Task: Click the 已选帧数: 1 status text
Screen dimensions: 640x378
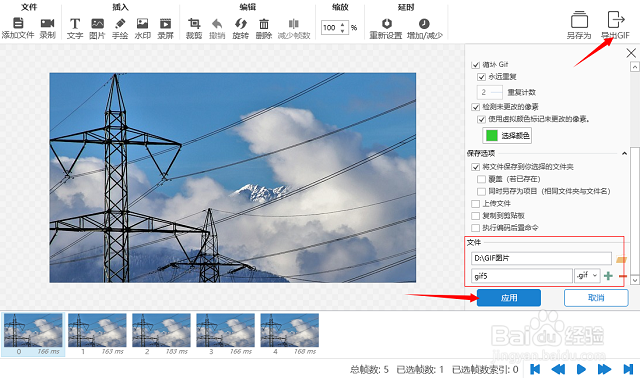Action: click(420, 370)
